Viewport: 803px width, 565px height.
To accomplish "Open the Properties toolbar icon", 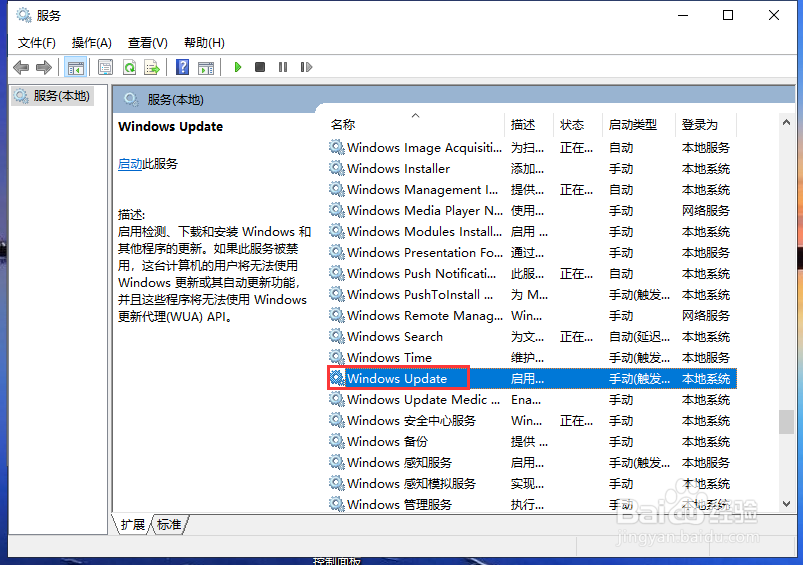I will click(x=105, y=67).
